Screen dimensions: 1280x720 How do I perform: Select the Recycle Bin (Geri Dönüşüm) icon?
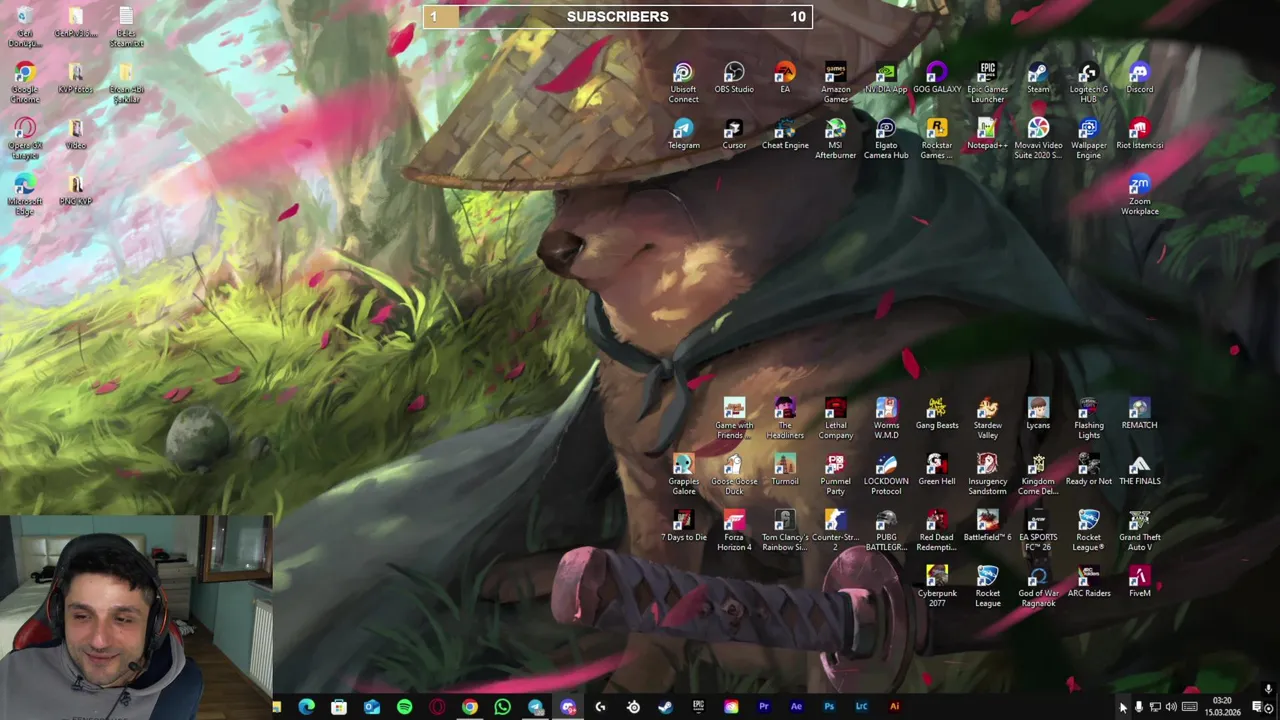(25, 26)
